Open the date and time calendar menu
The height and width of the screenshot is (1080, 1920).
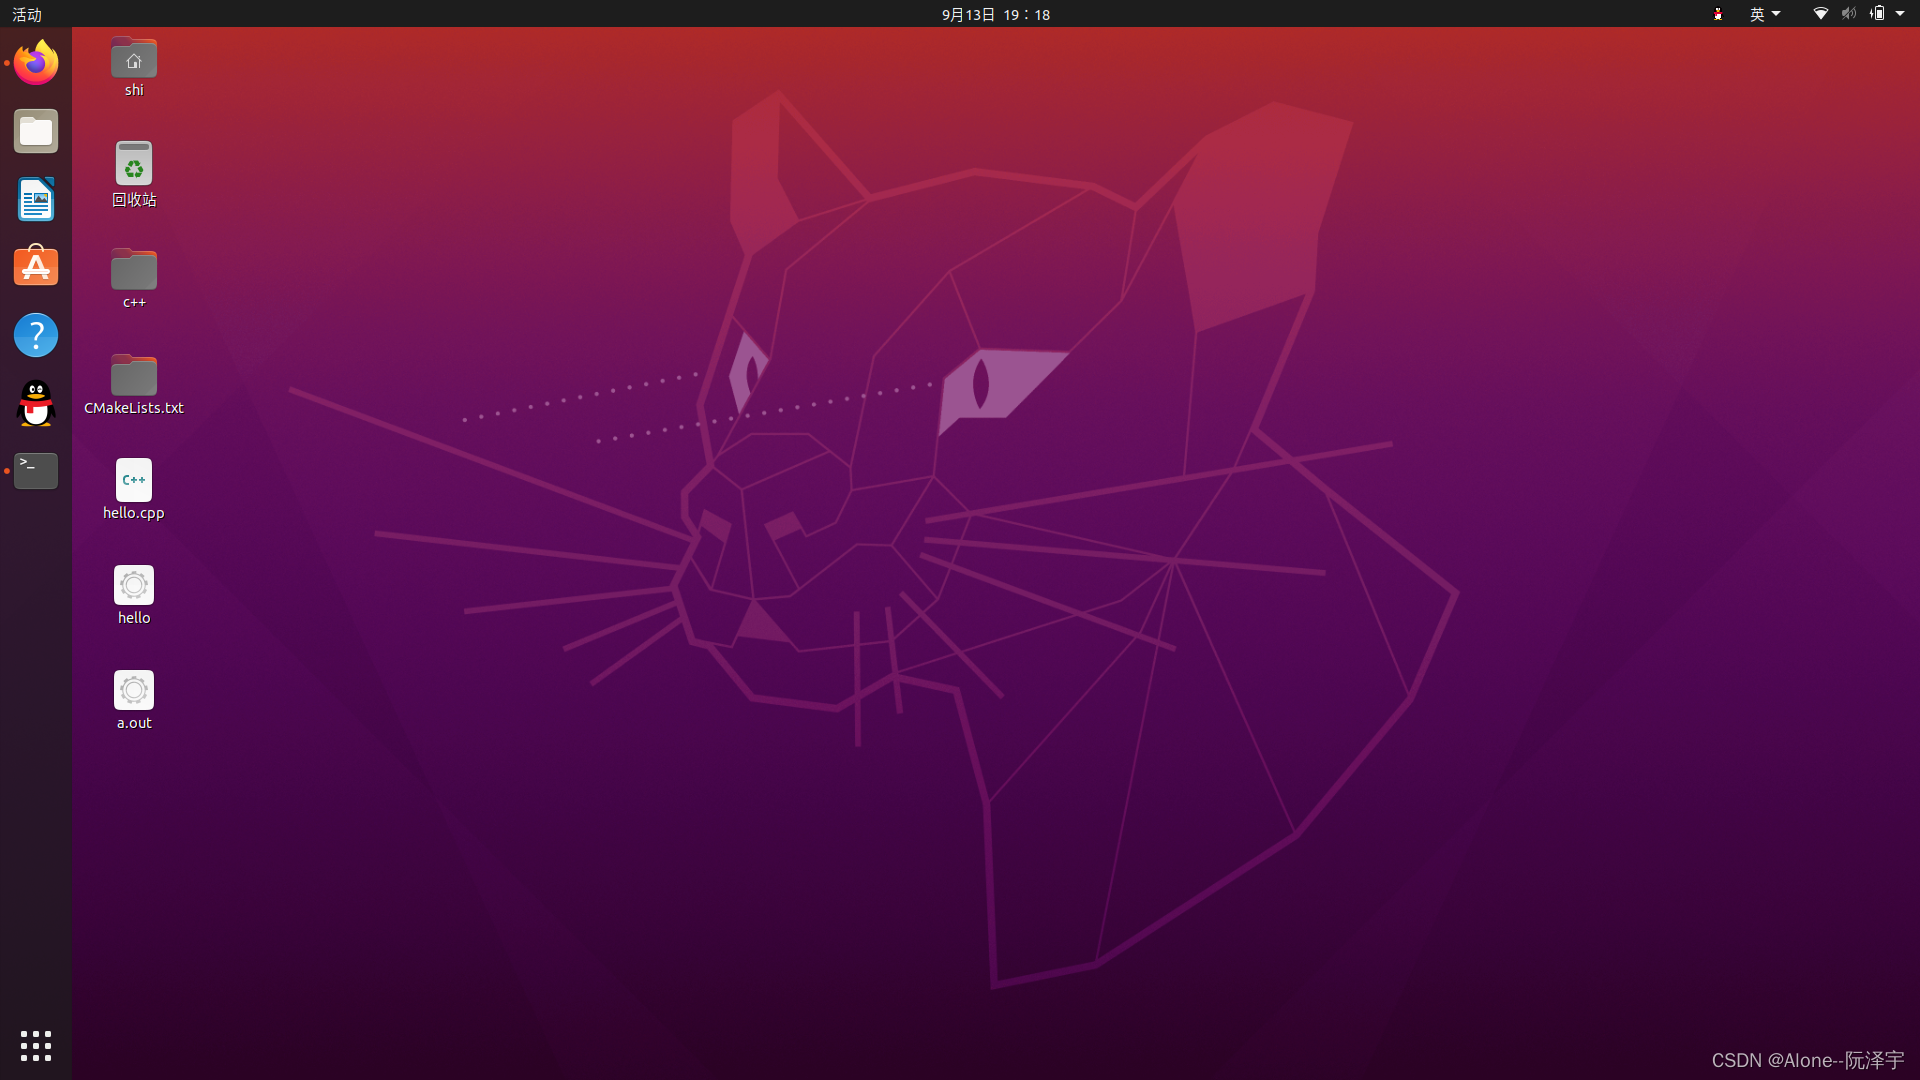click(x=995, y=14)
